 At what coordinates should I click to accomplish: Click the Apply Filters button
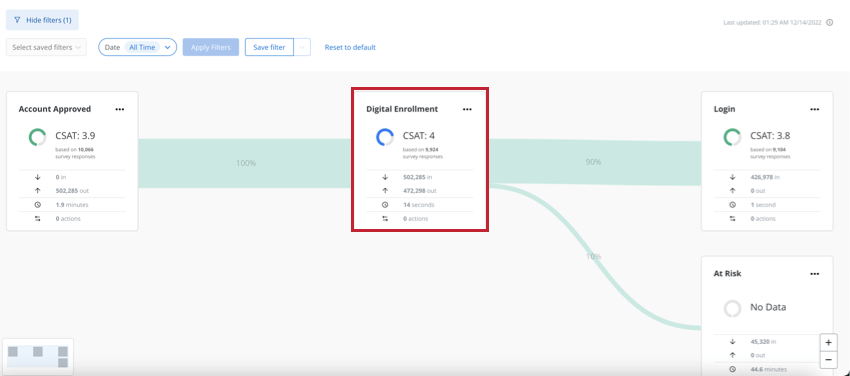(x=211, y=47)
